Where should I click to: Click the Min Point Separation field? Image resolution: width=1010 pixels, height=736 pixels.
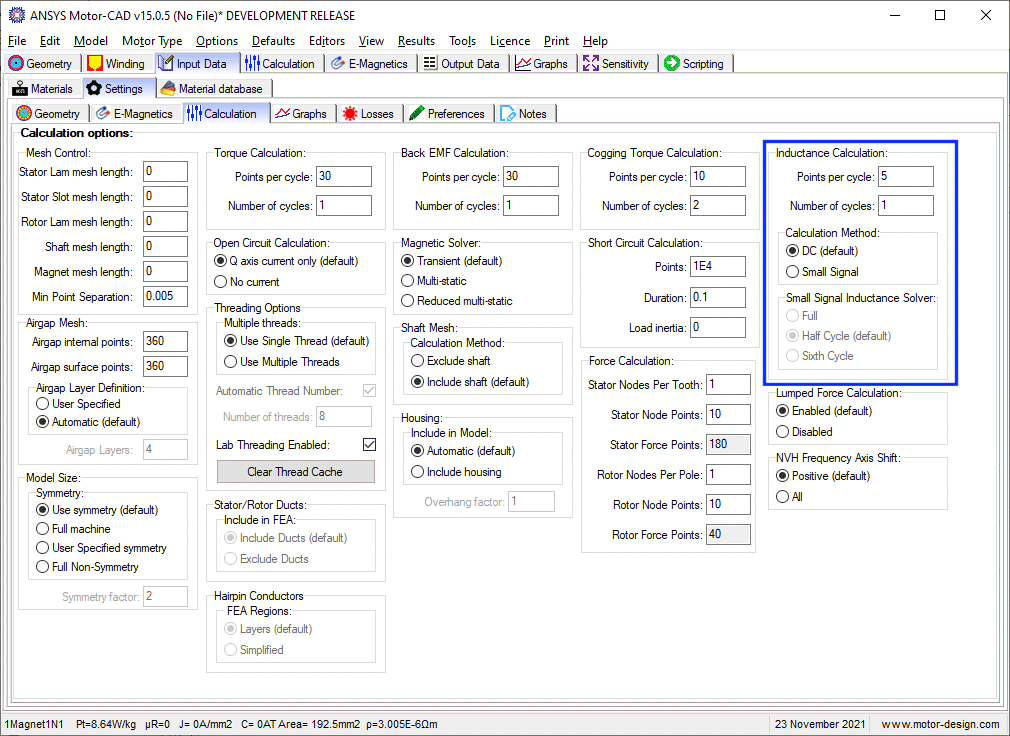pos(165,297)
